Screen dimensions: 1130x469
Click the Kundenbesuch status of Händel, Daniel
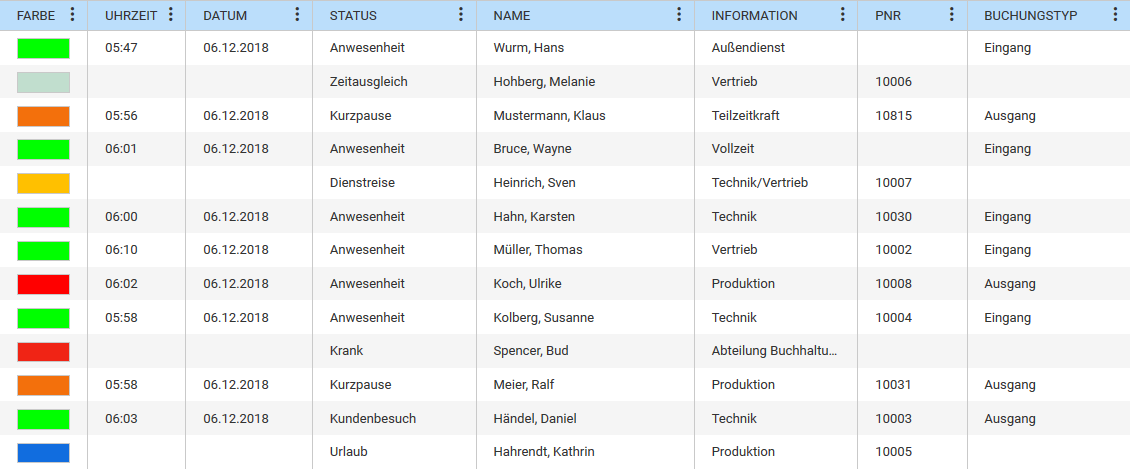[373, 419]
